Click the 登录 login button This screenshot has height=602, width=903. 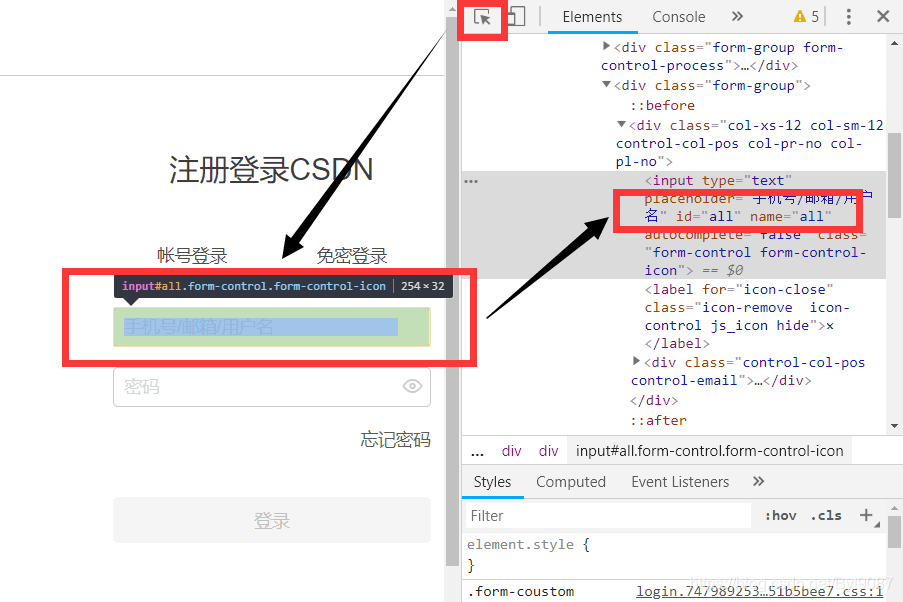pyautogui.click(x=272, y=520)
